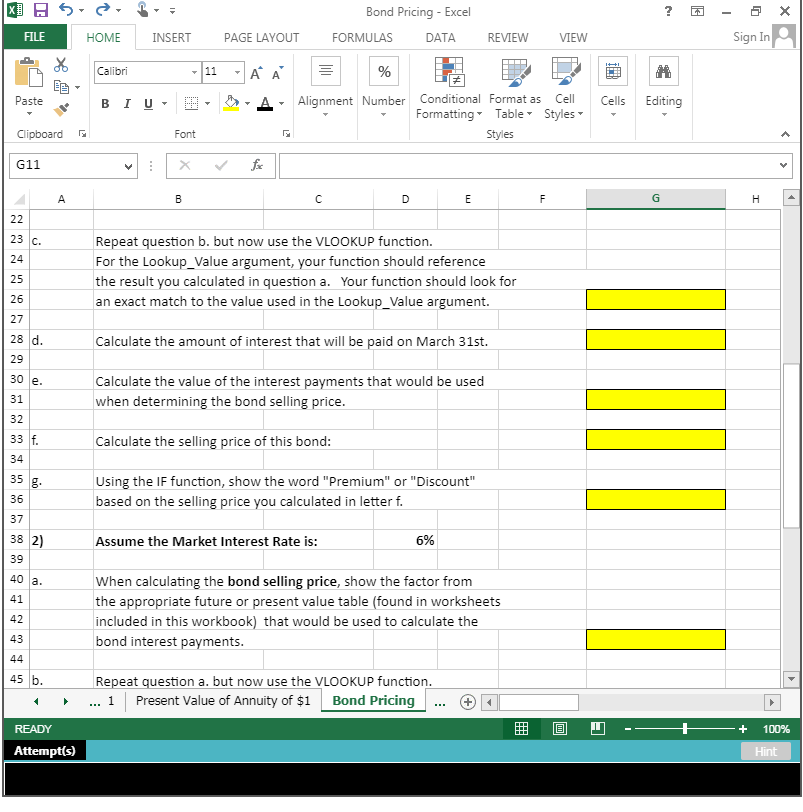Select the Format Painter brush
The height and width of the screenshot is (812, 803).
coord(61,109)
